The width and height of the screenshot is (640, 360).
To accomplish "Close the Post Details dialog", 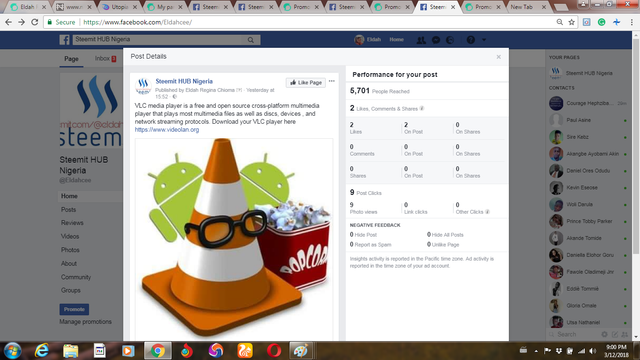I will tap(498, 57).
